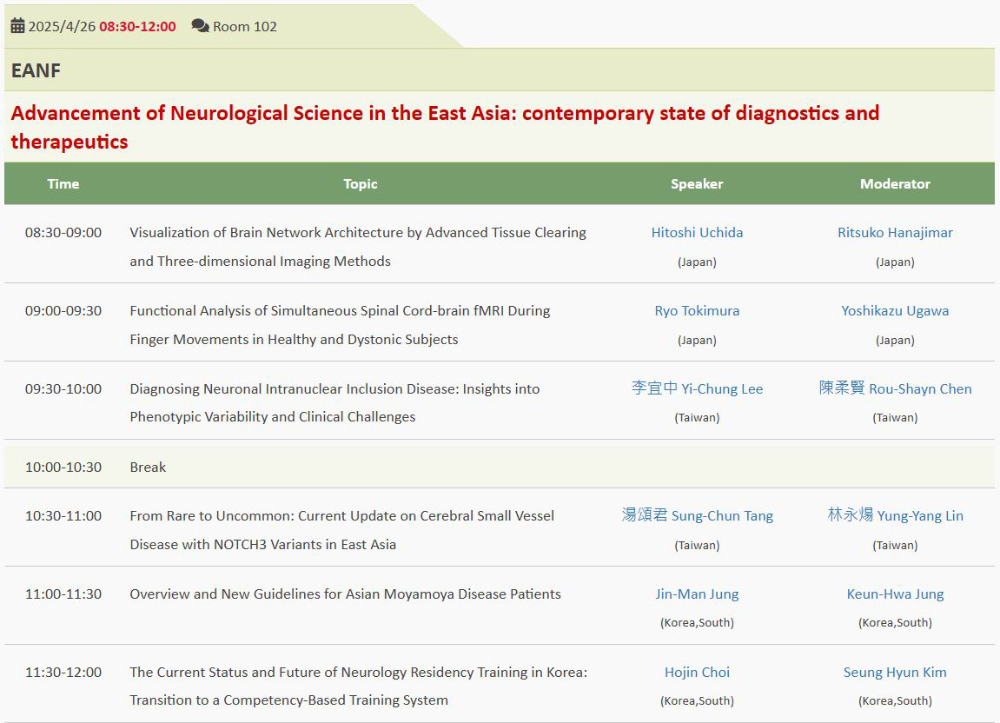Open speaker Yi-Chung Lee's page
The height and width of the screenshot is (723, 1000).
697,388
